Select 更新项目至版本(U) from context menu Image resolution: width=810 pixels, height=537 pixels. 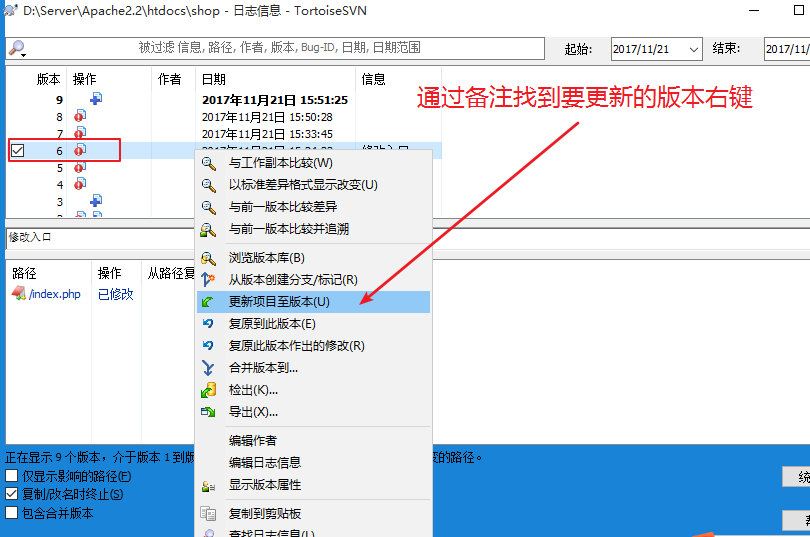click(279, 301)
